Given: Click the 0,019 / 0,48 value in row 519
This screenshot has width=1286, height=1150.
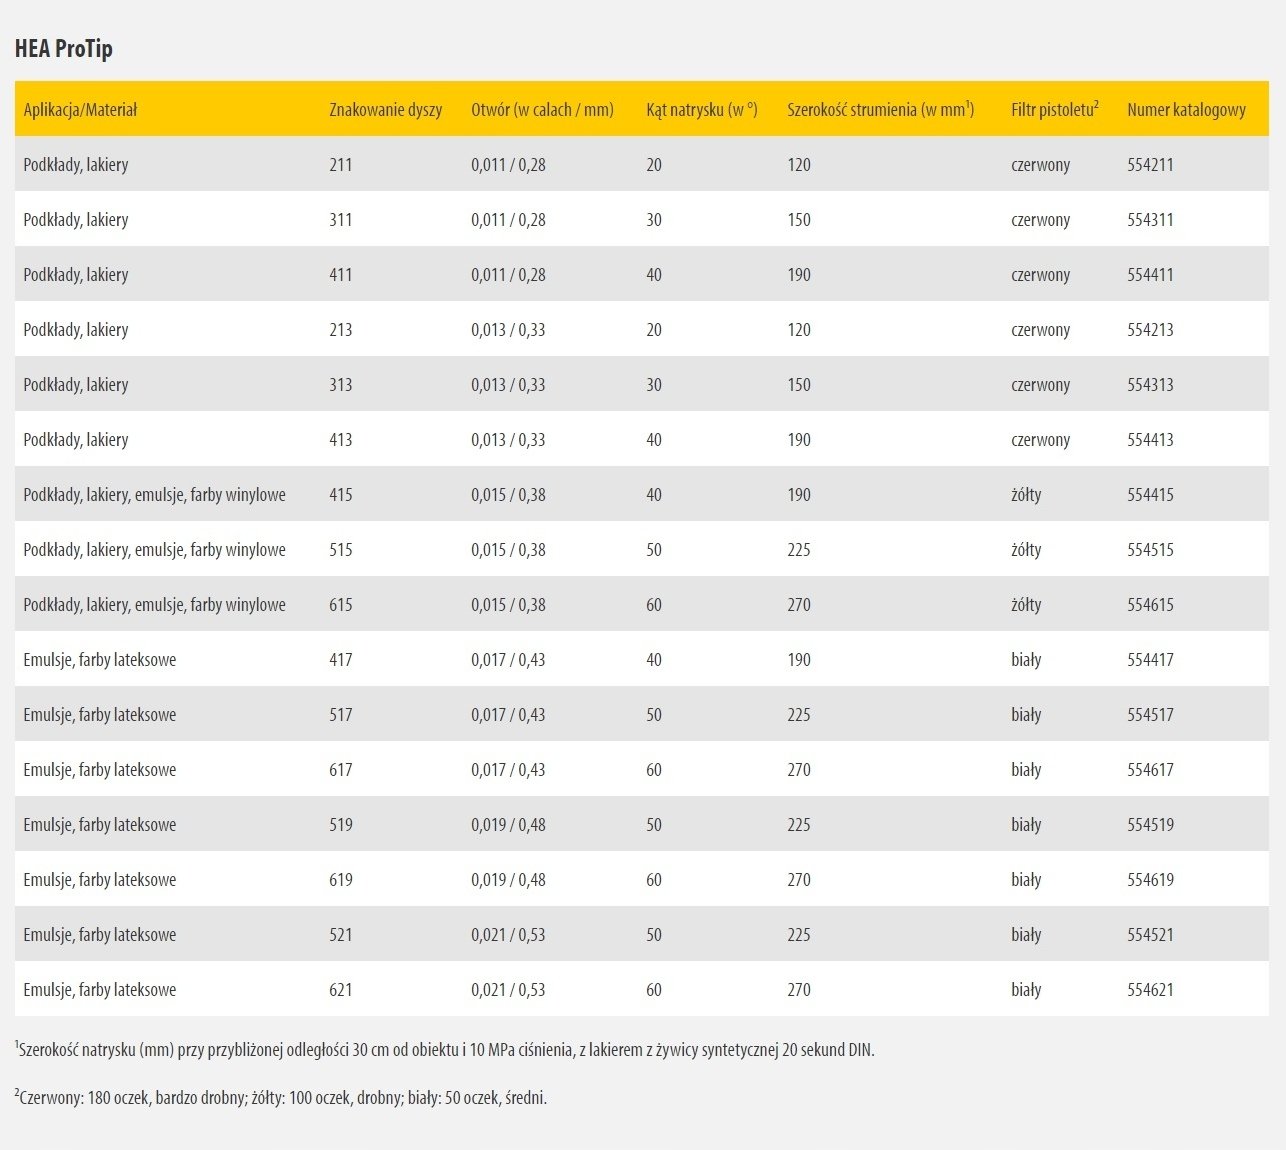Looking at the screenshot, I should click(508, 825).
